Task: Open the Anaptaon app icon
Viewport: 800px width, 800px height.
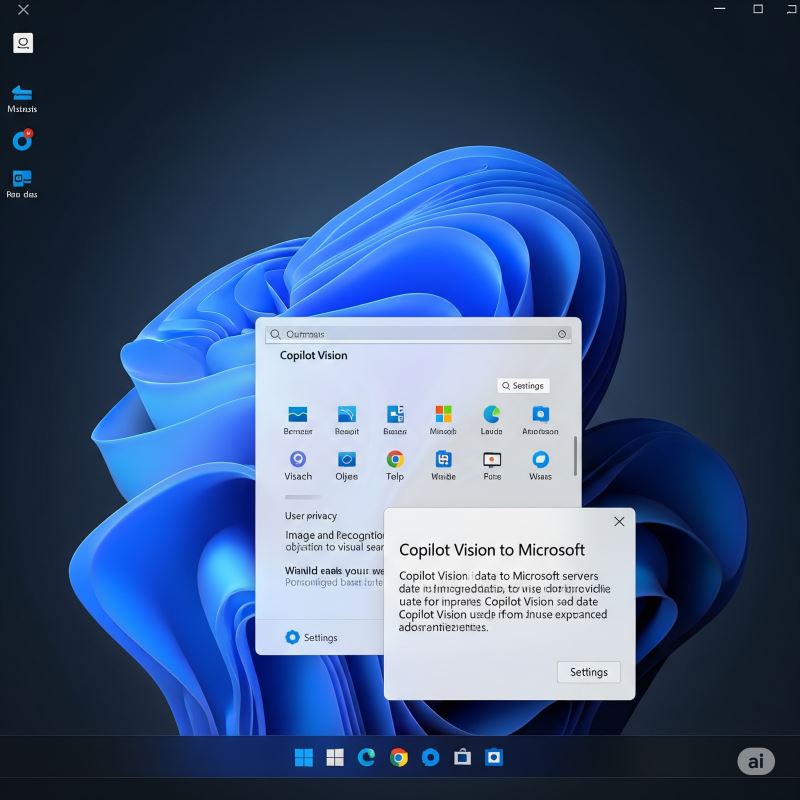Action: click(540, 414)
